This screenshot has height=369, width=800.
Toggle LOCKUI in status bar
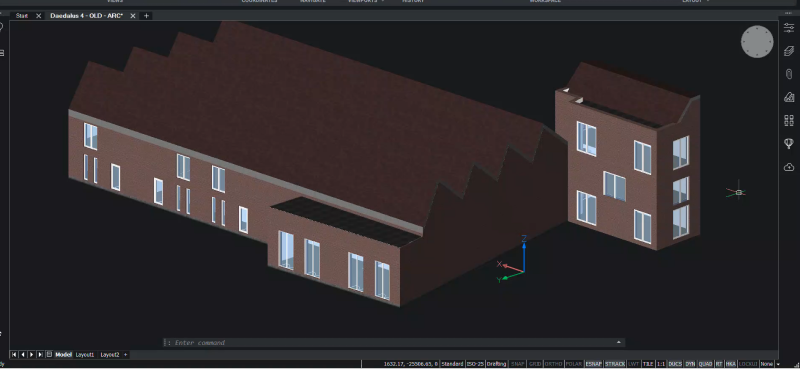tap(748, 364)
